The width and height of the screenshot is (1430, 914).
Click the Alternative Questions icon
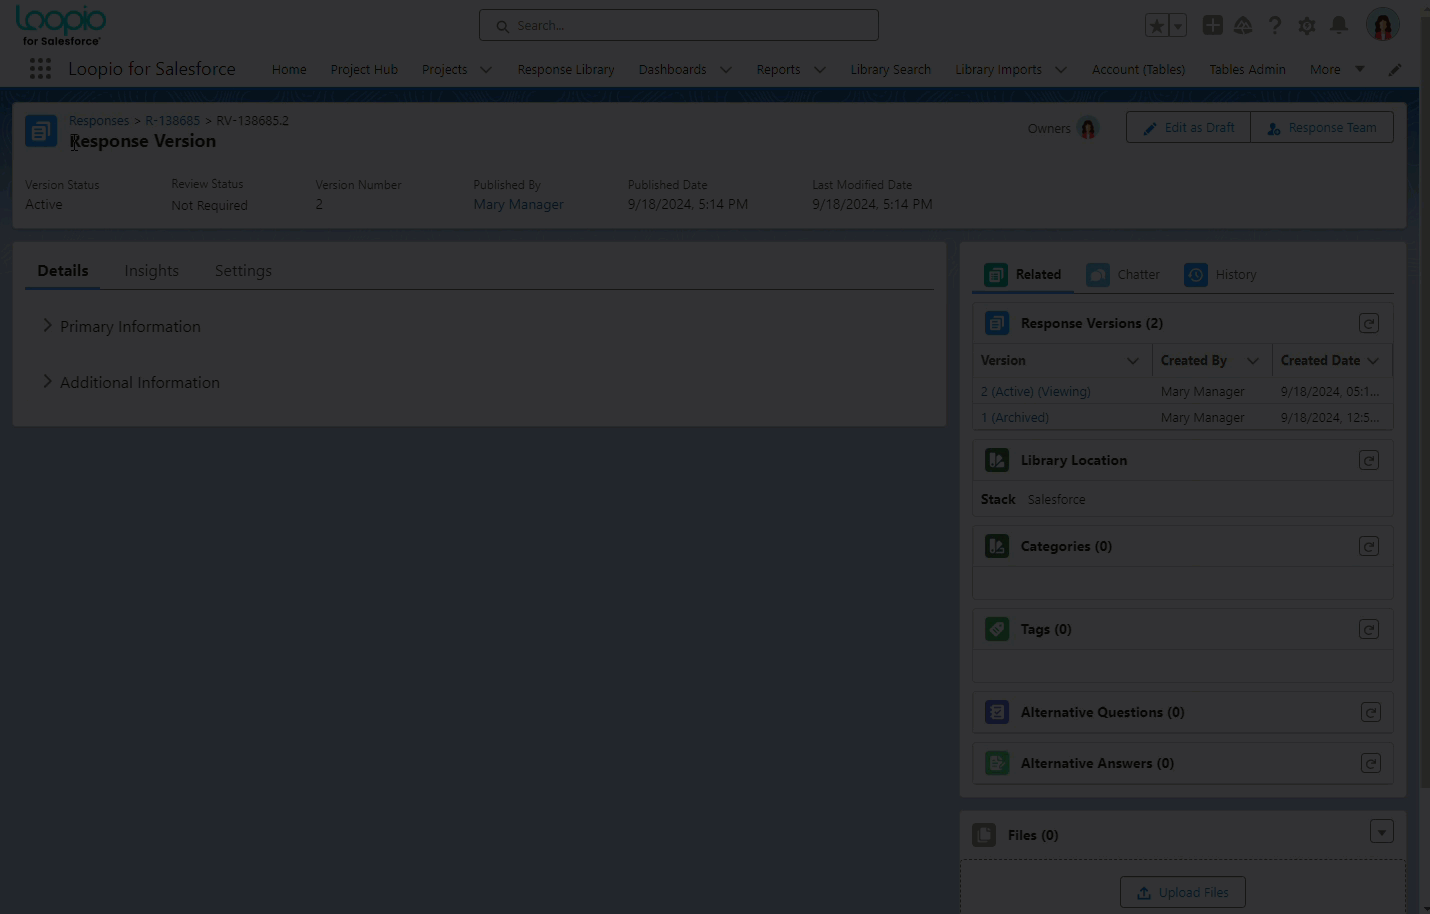coord(997,712)
